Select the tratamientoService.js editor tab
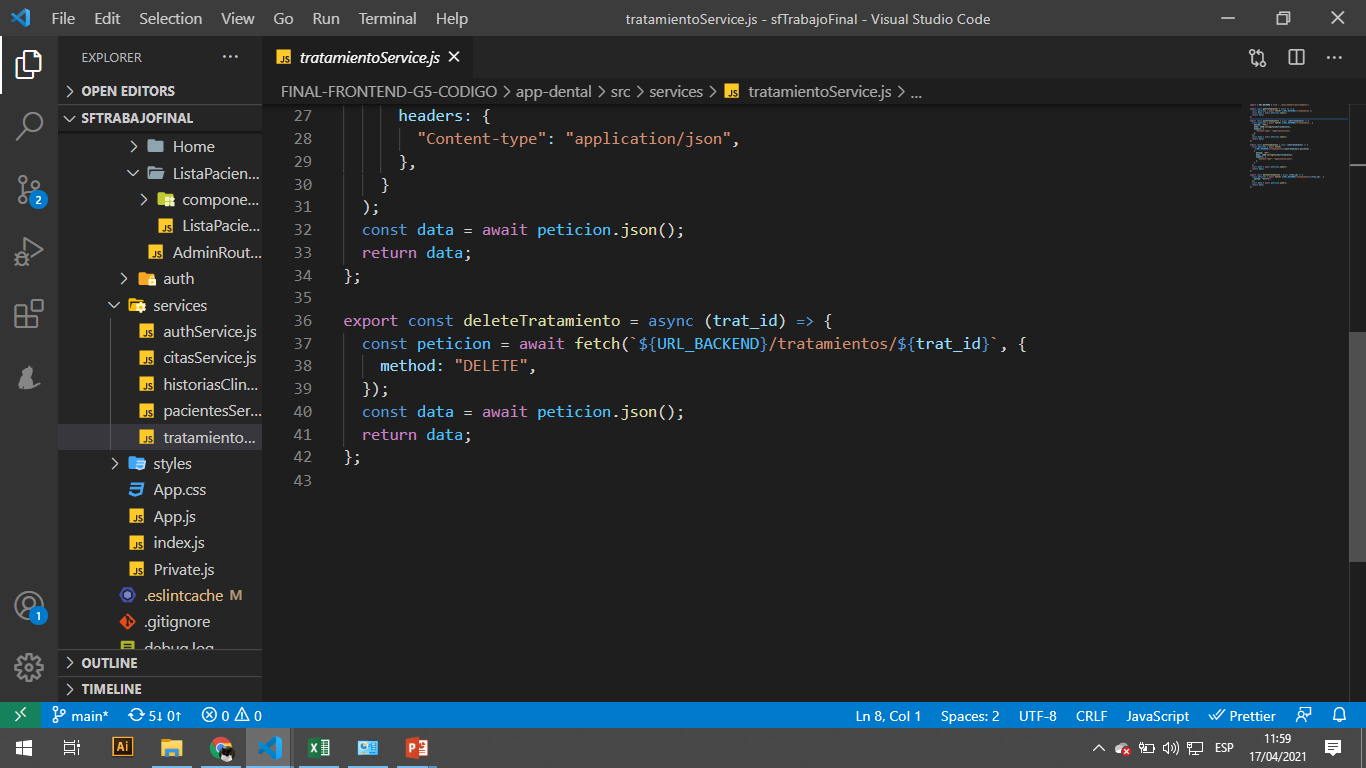This screenshot has height=768, width=1366. click(367, 58)
